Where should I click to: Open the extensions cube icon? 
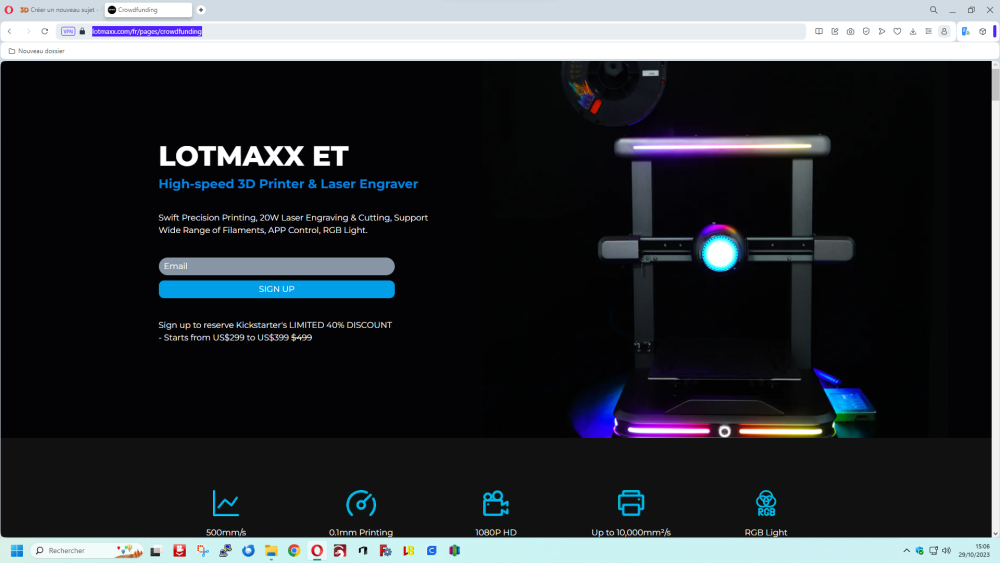(x=983, y=31)
